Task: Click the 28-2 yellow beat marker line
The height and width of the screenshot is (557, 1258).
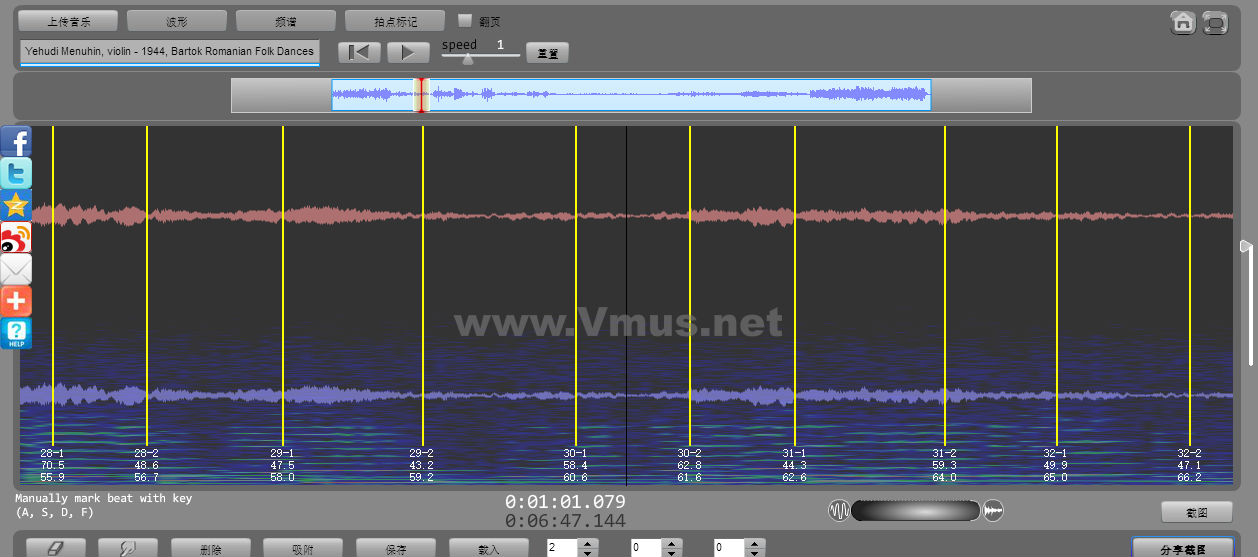Action: tap(147, 290)
